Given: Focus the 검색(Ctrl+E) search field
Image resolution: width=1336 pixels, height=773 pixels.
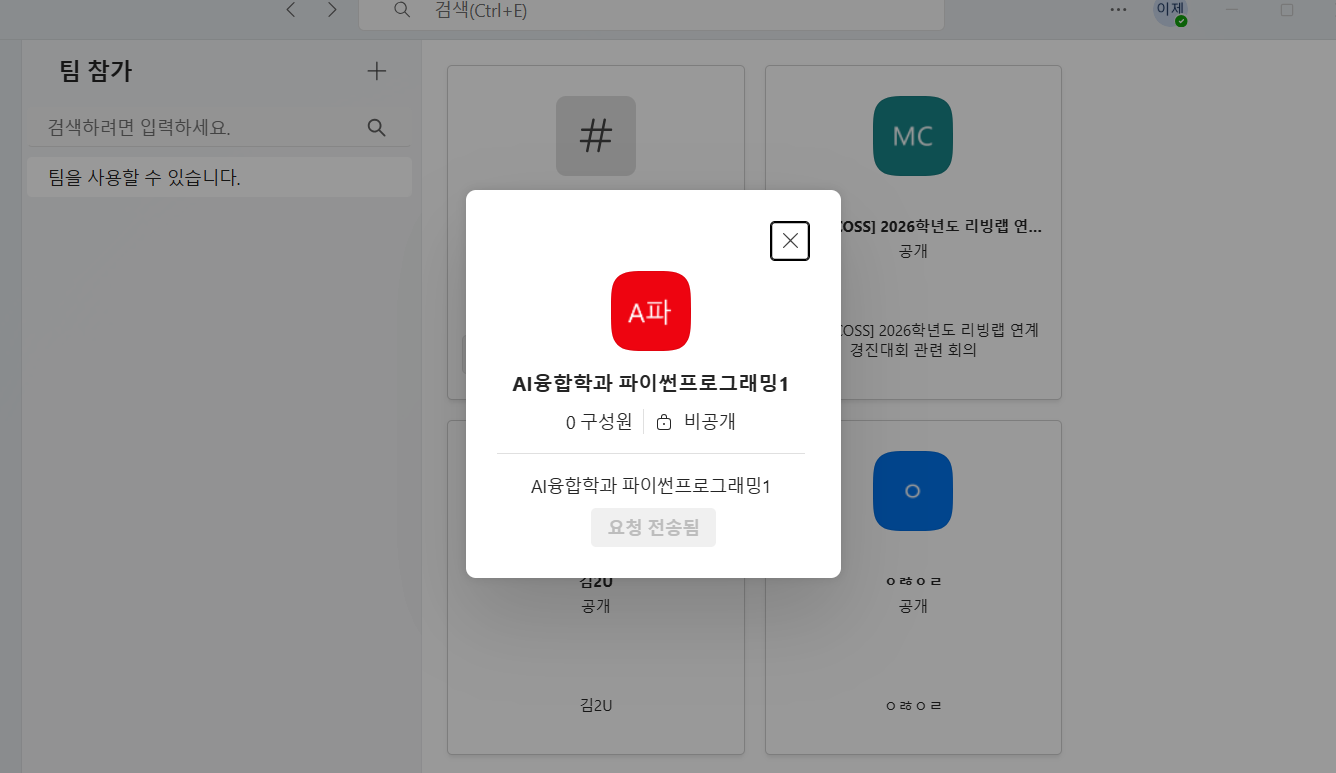Looking at the screenshot, I should point(651,12).
